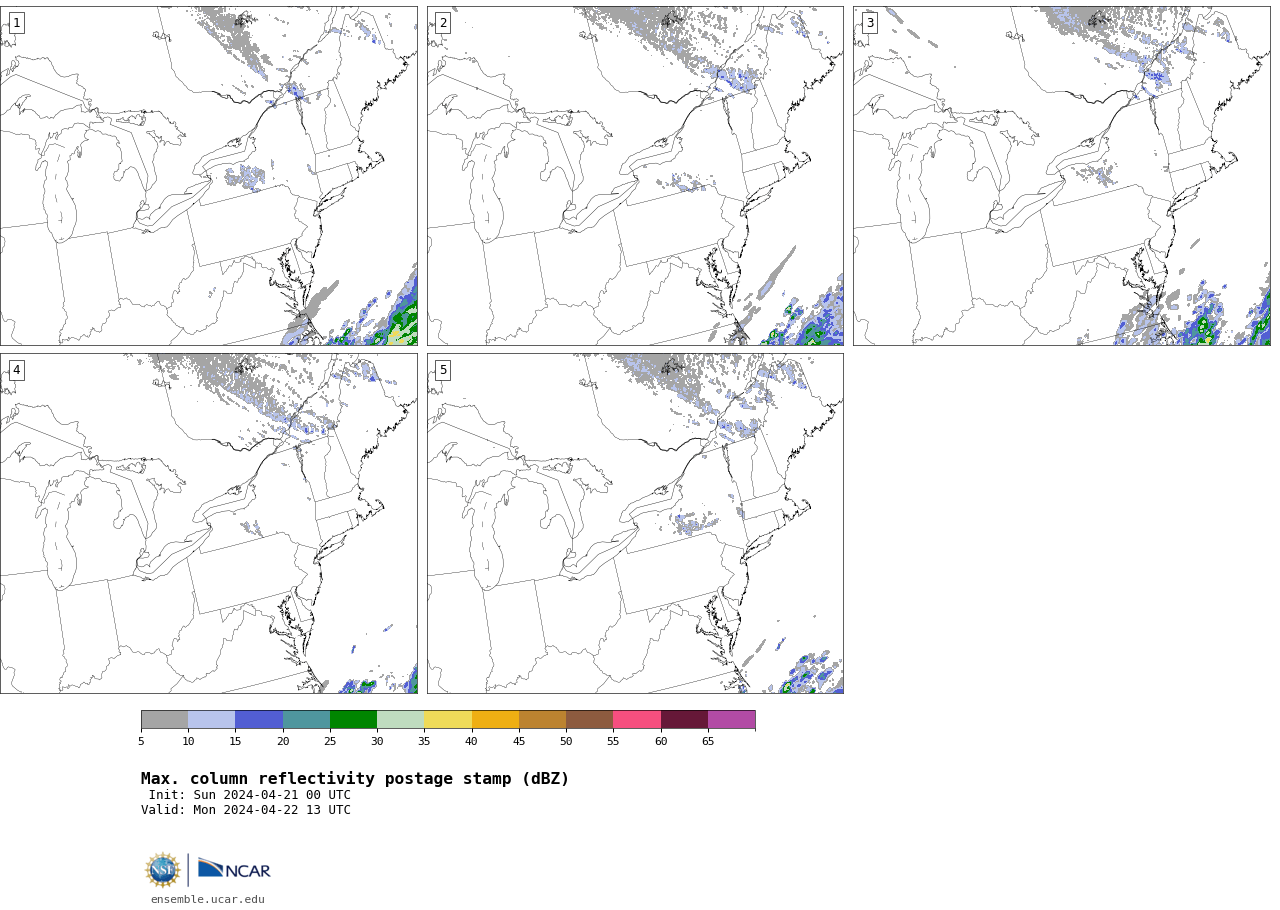This screenshot has height=910, width=1280.
Task: Click the Max. column reflectivity title
Action: (355, 779)
